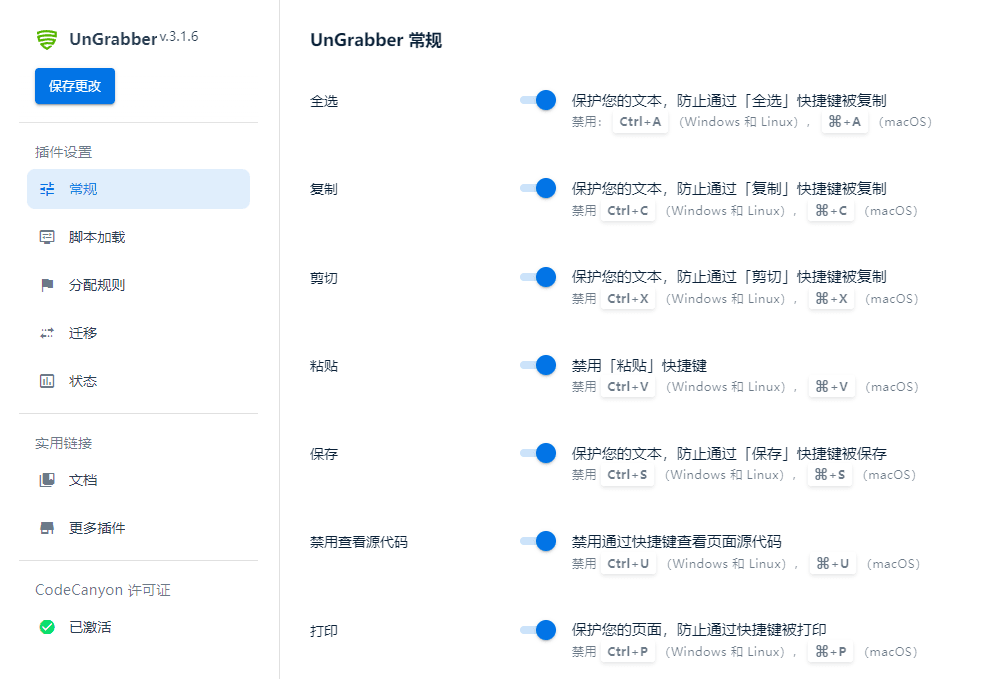This screenshot has width=1005, height=679.
Task: Click the ⌘+X key badge
Action: (831, 299)
